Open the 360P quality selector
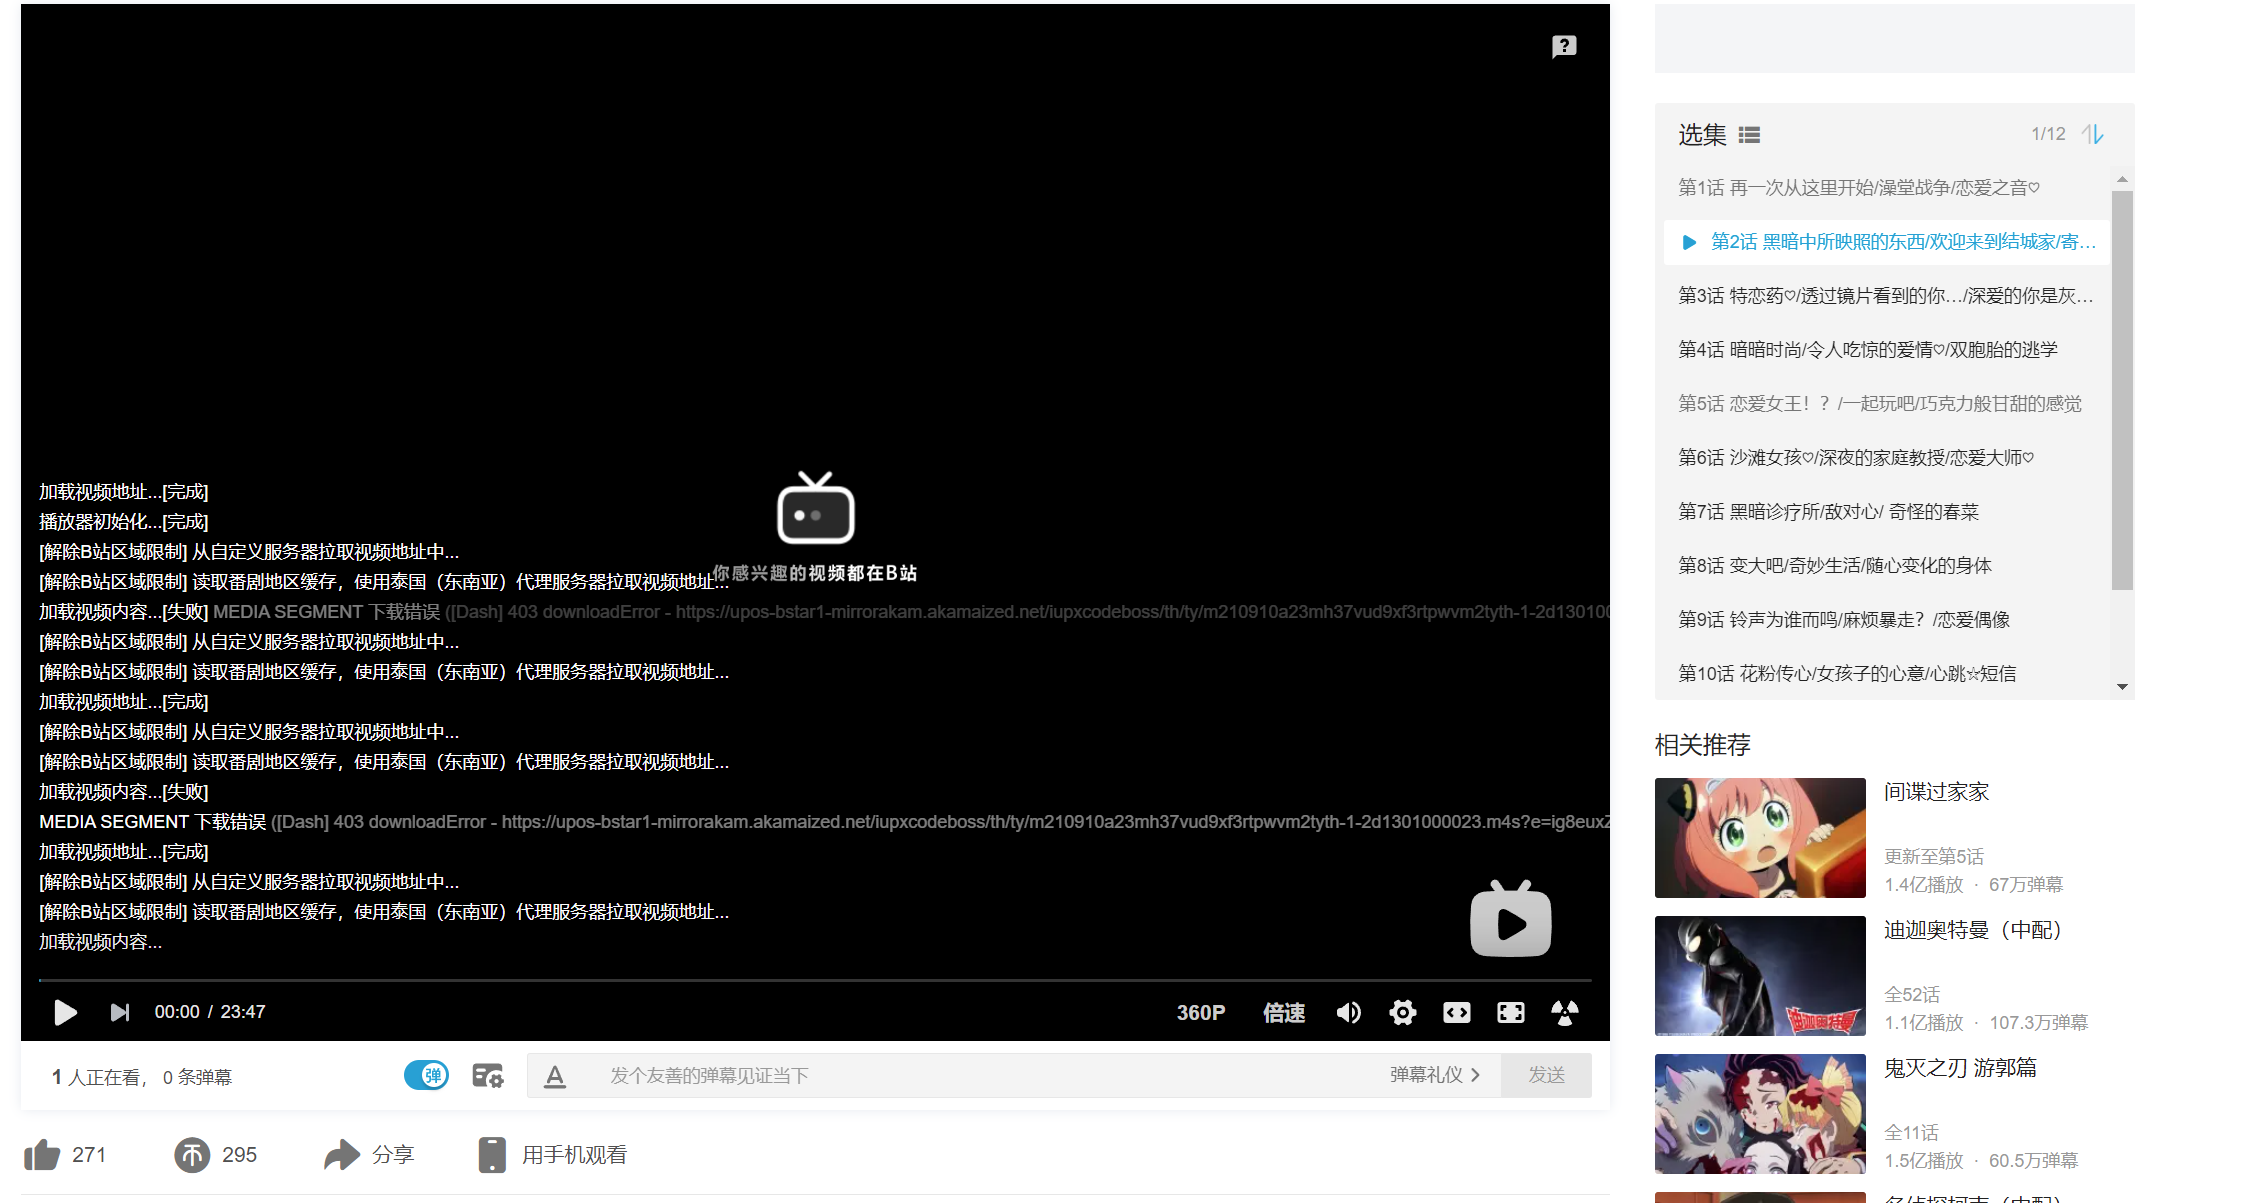The height and width of the screenshot is (1203, 2248). click(1201, 1012)
